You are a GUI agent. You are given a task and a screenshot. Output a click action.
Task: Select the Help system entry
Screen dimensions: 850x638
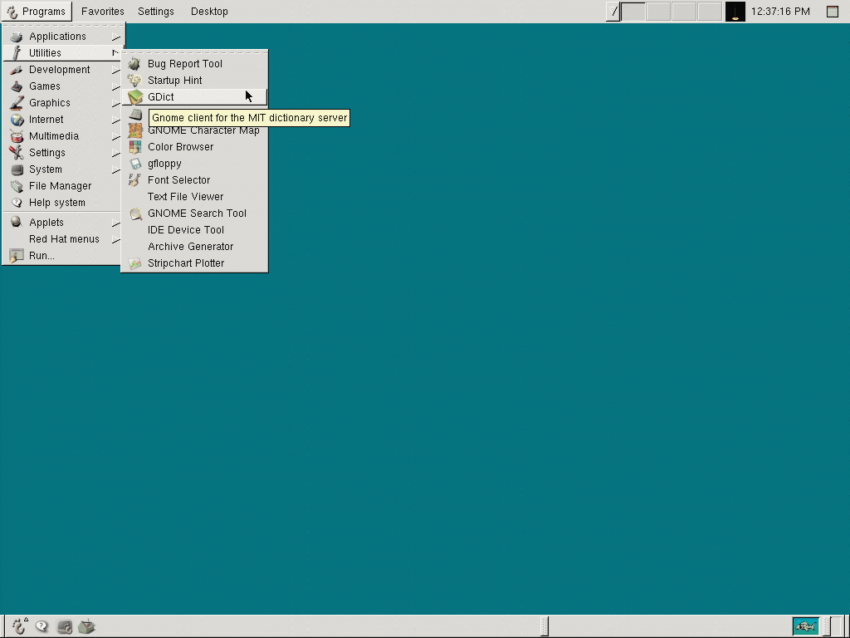click(x=63, y=203)
